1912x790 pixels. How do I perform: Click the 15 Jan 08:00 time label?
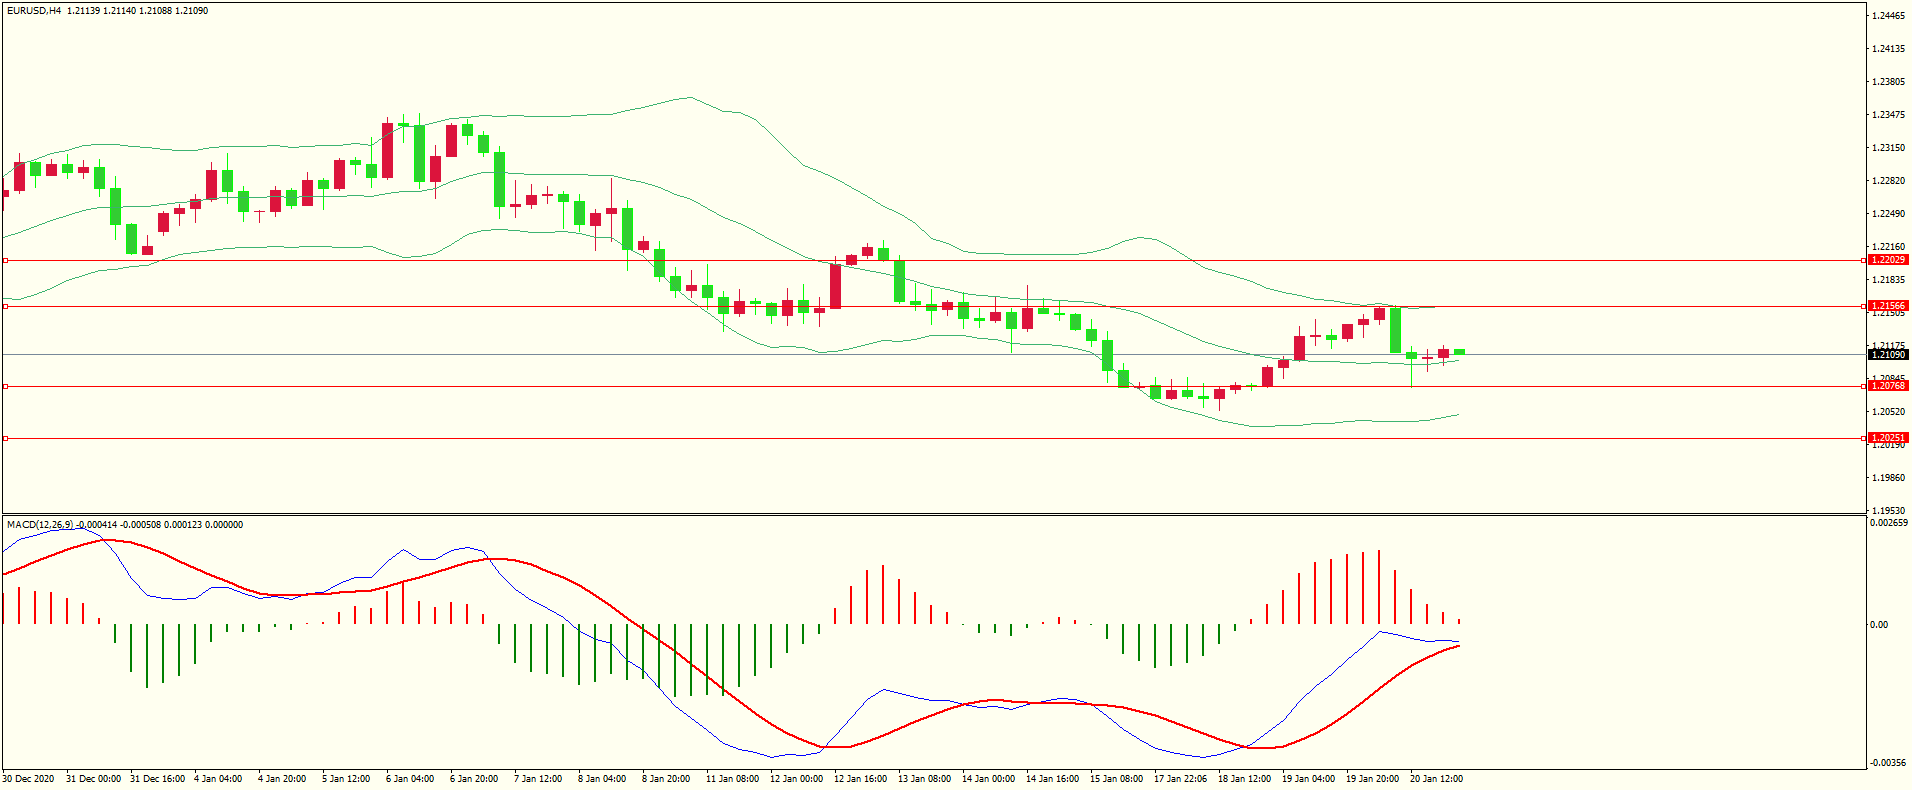coord(1117,779)
